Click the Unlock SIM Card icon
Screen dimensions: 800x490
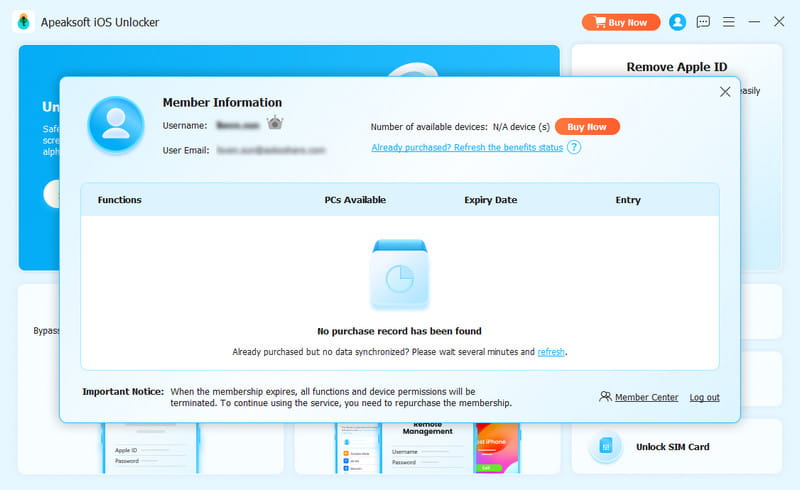tap(605, 447)
